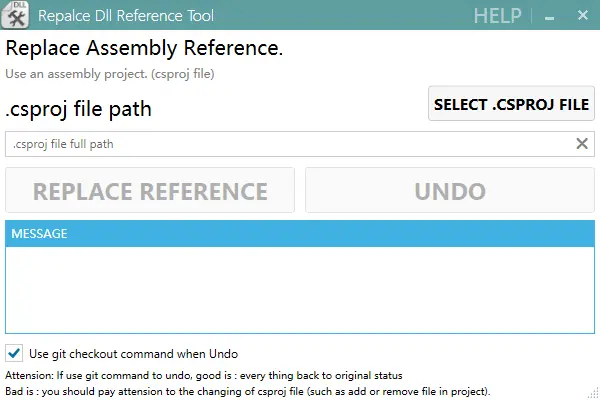This screenshot has width=600, height=400.
Task: Click the 'Use an assembly project' subtitle text
Action: (x=110, y=73)
